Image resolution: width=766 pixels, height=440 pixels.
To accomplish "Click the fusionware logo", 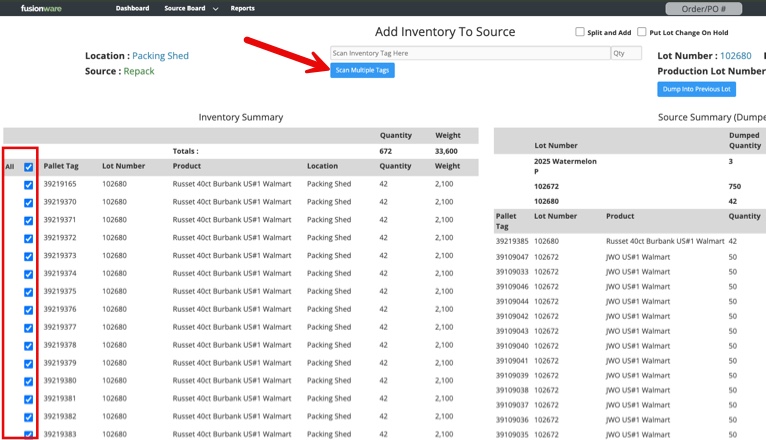I will point(42,8).
